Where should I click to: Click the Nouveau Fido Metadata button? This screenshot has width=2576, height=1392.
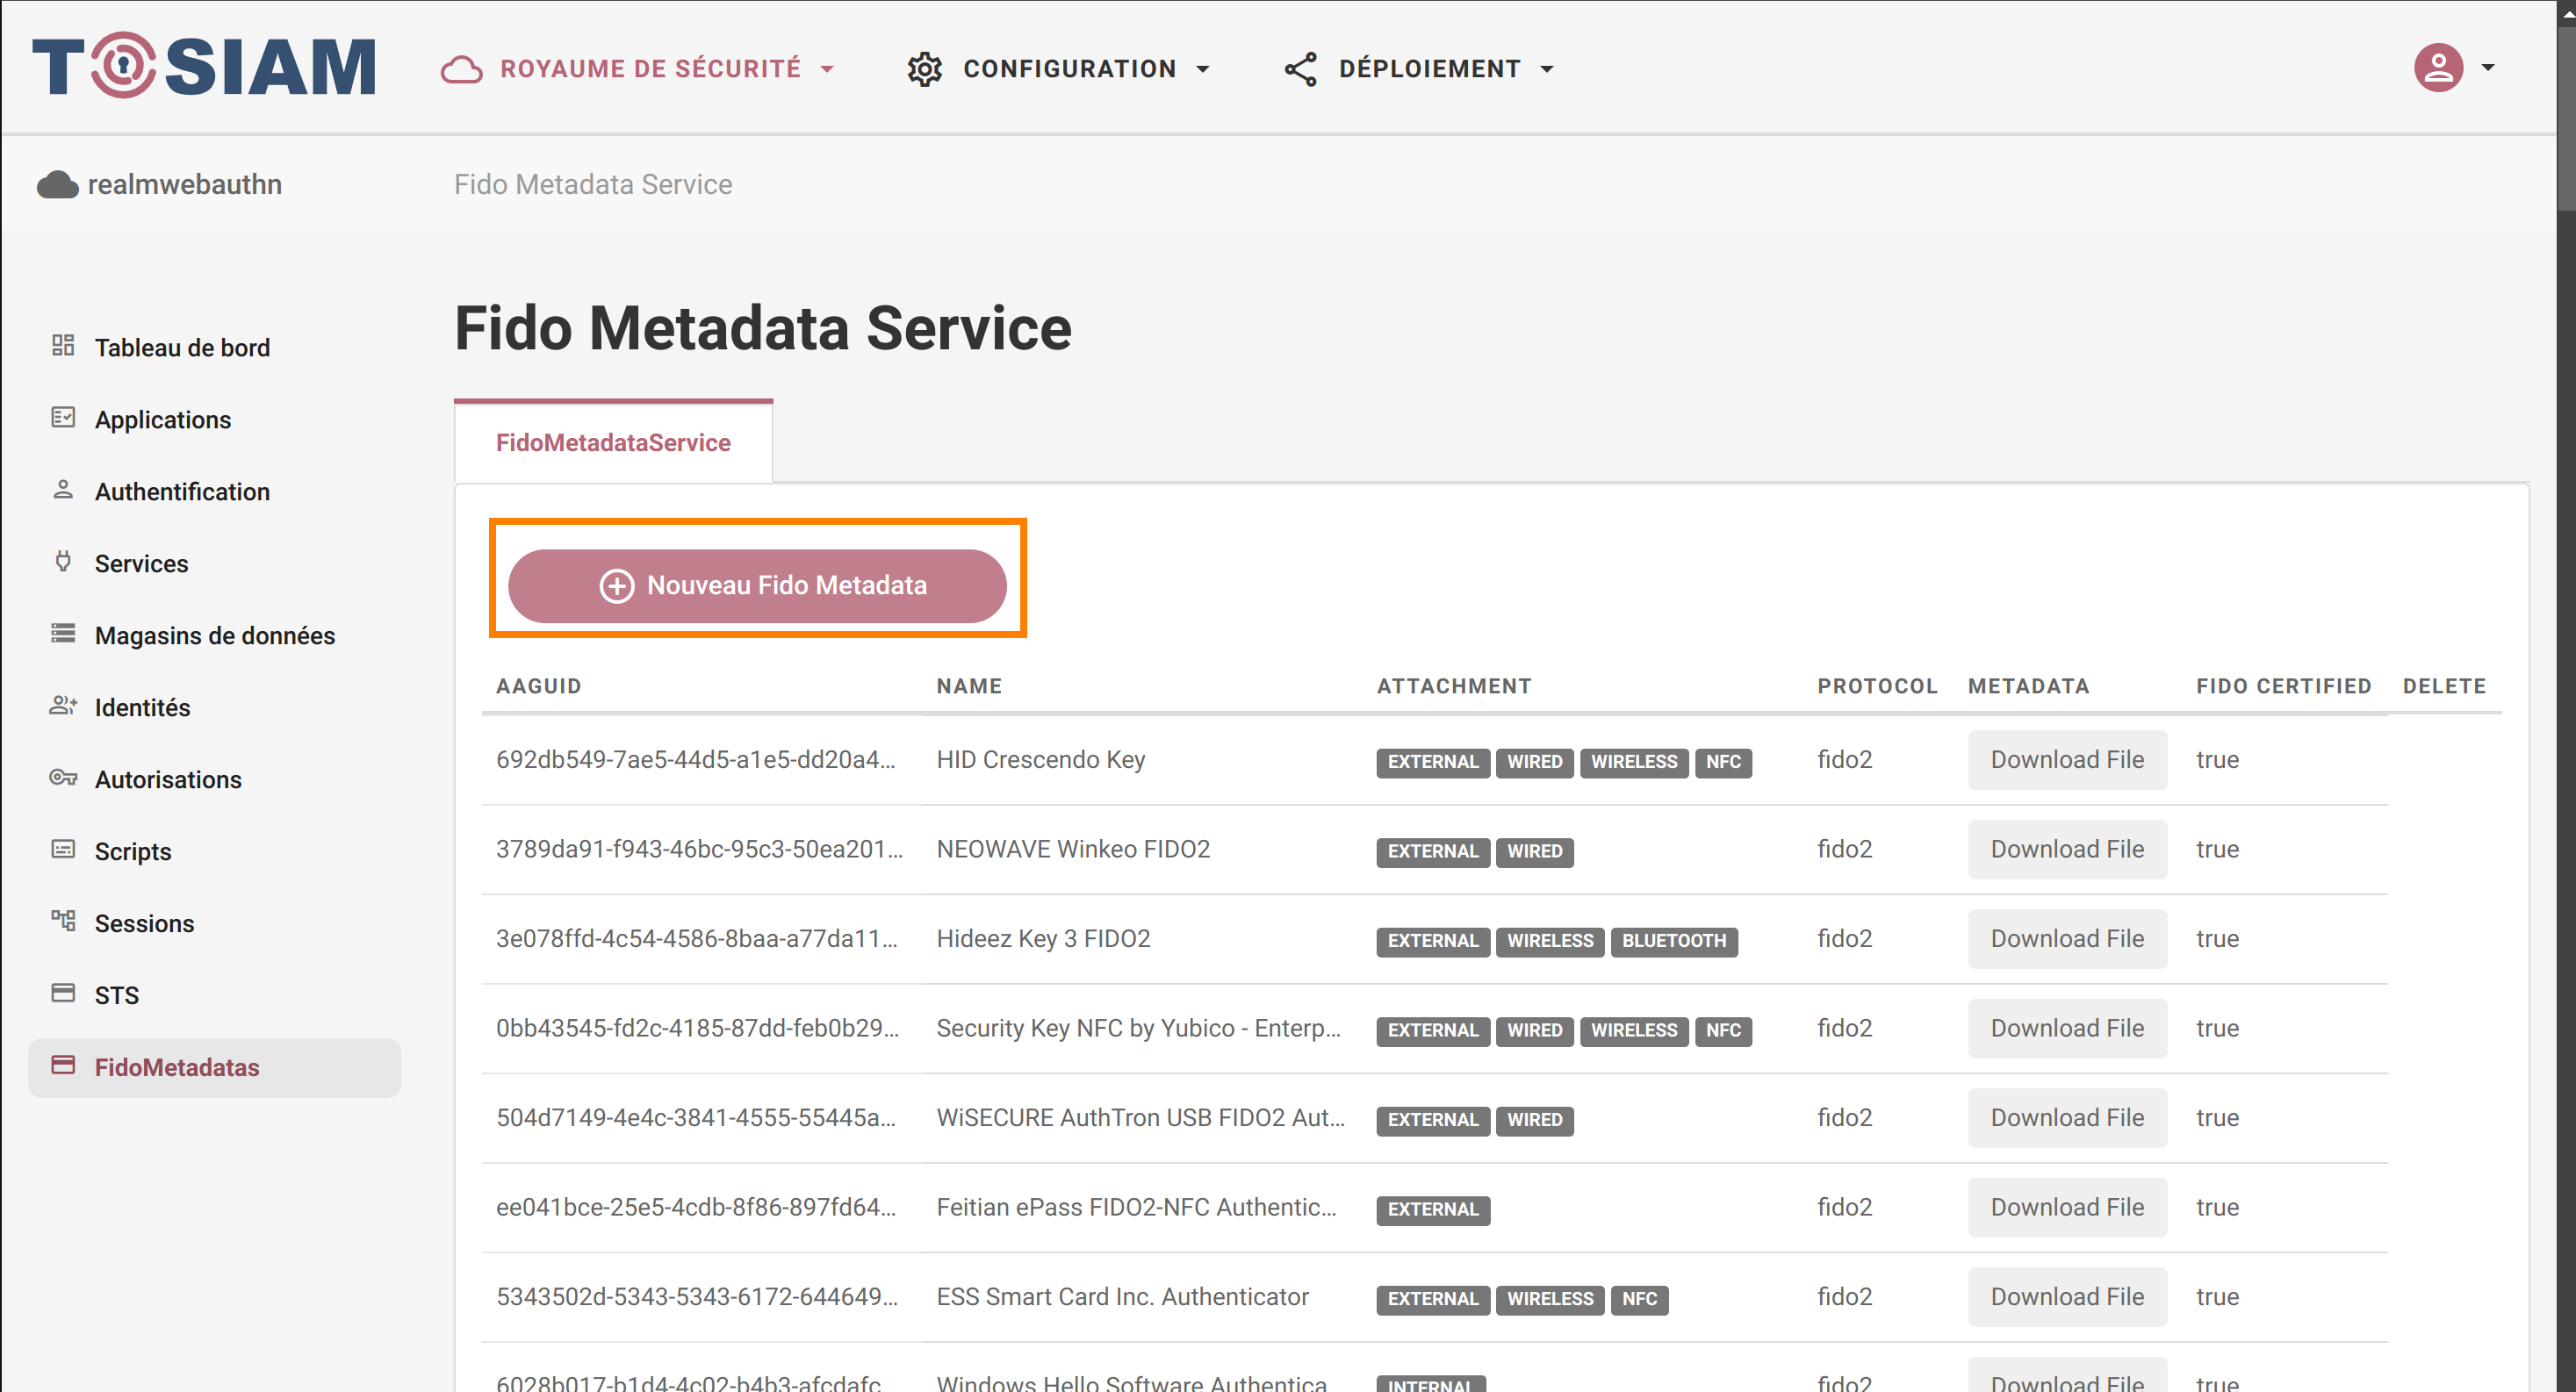click(x=757, y=586)
